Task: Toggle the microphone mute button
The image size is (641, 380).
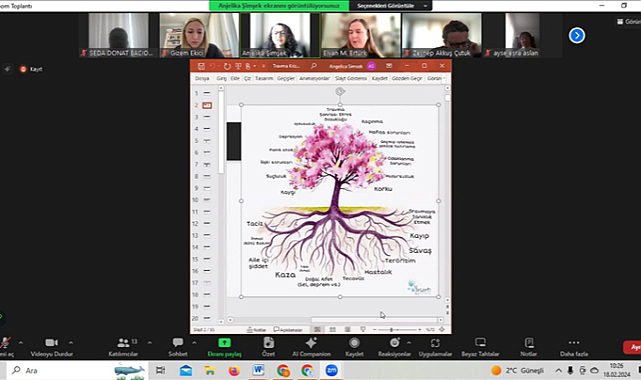Action: (6, 347)
